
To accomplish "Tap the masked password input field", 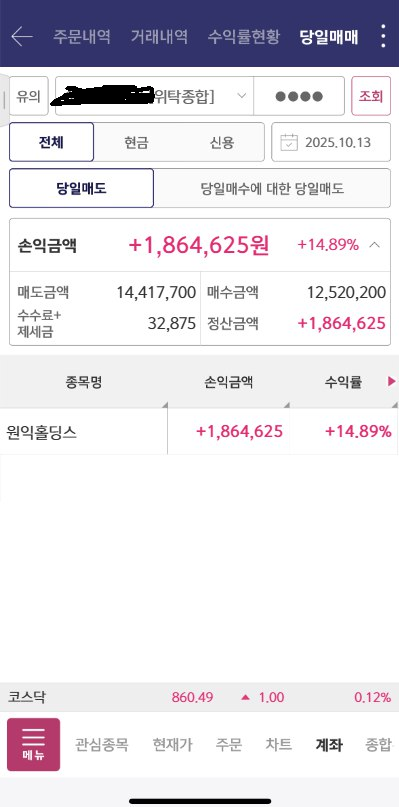I will pos(299,96).
